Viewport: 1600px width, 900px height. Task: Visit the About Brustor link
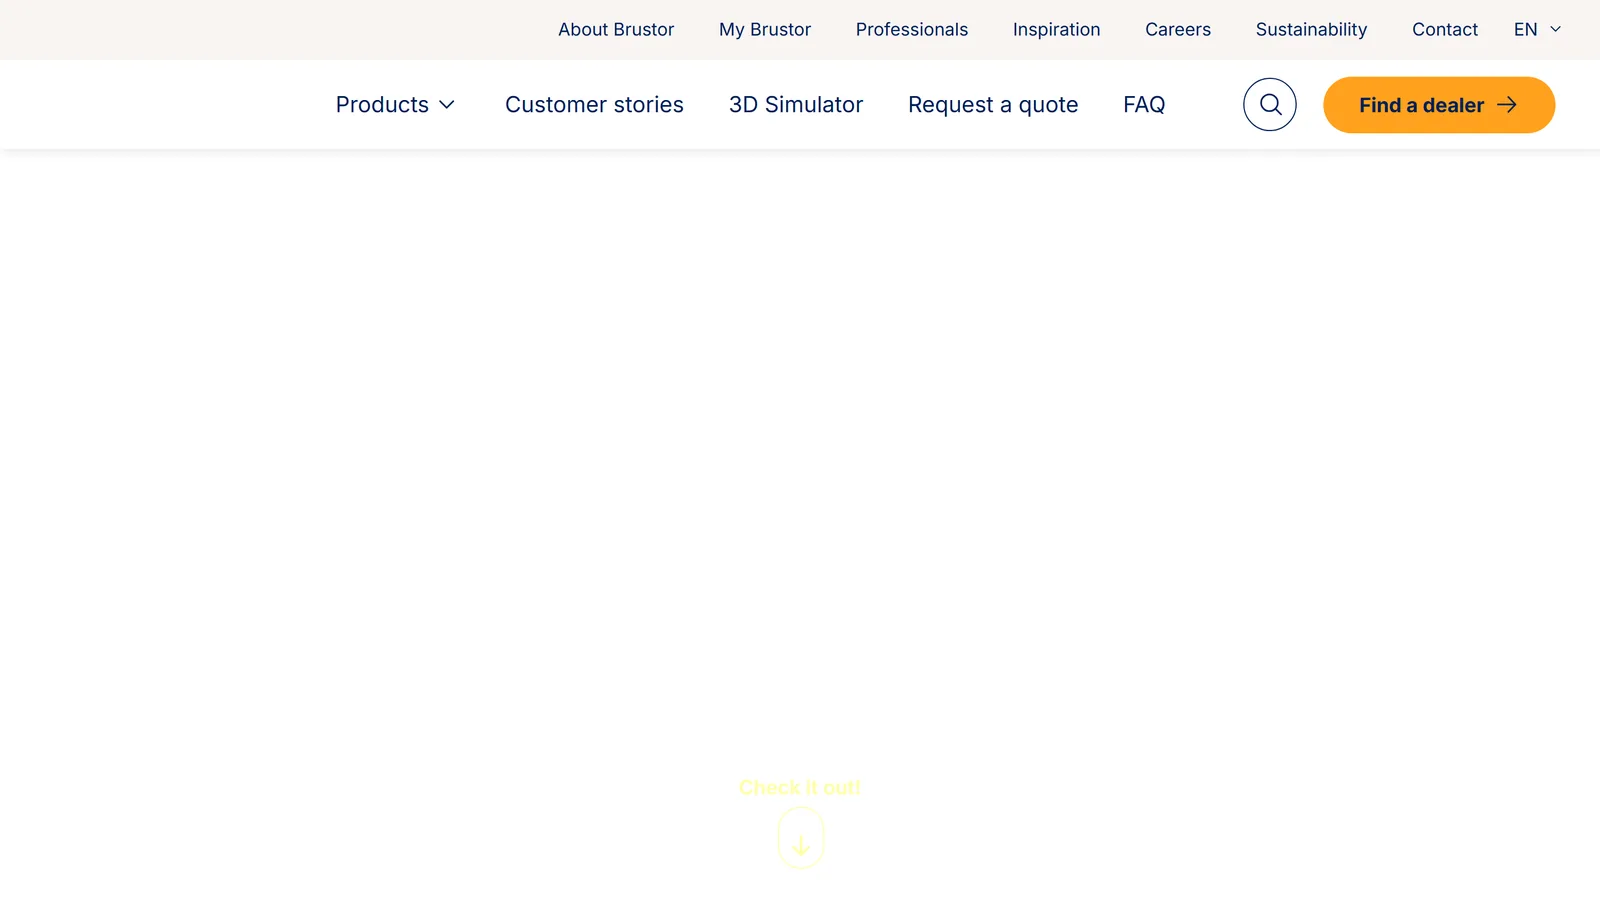(616, 30)
